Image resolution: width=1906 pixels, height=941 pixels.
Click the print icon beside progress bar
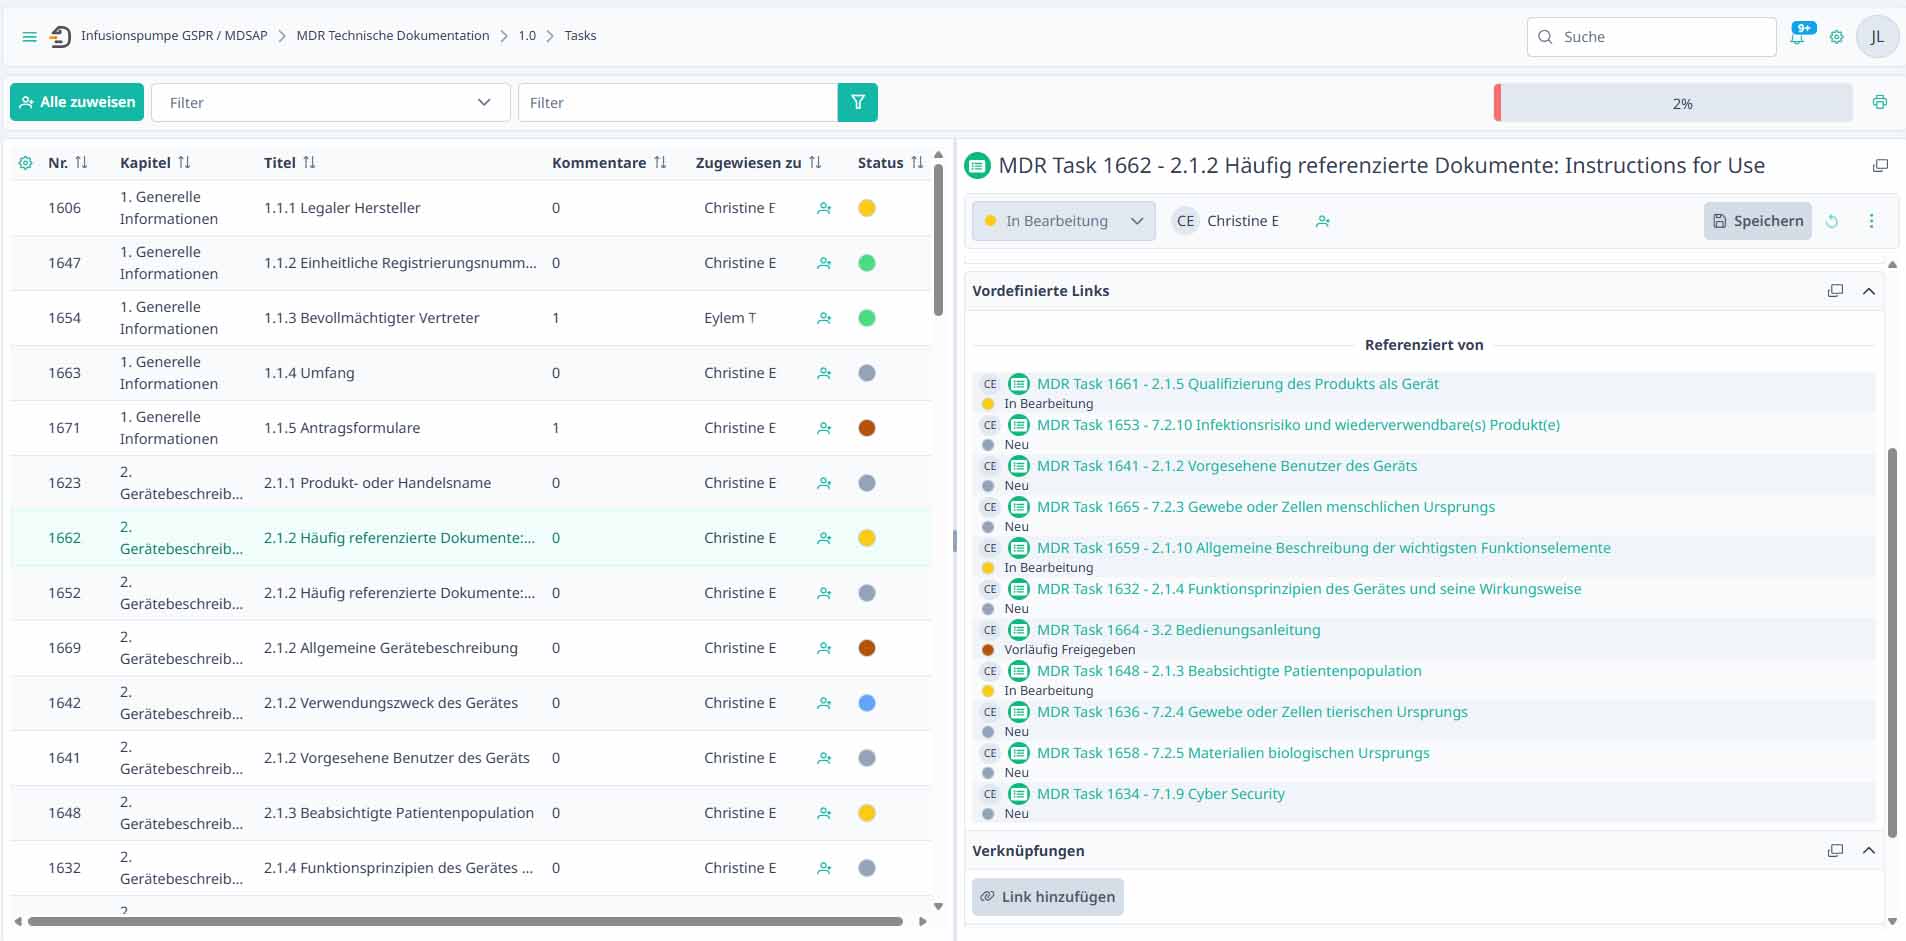pos(1880,102)
